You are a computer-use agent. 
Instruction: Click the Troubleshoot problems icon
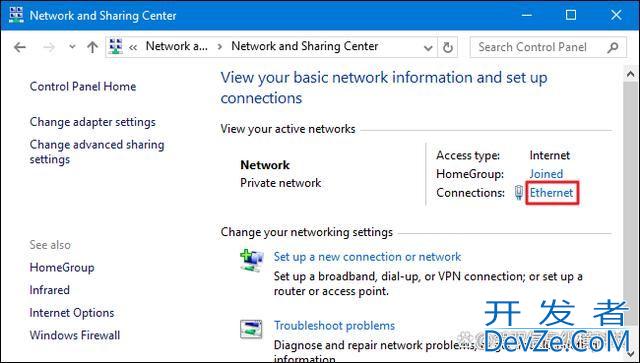(x=251, y=329)
